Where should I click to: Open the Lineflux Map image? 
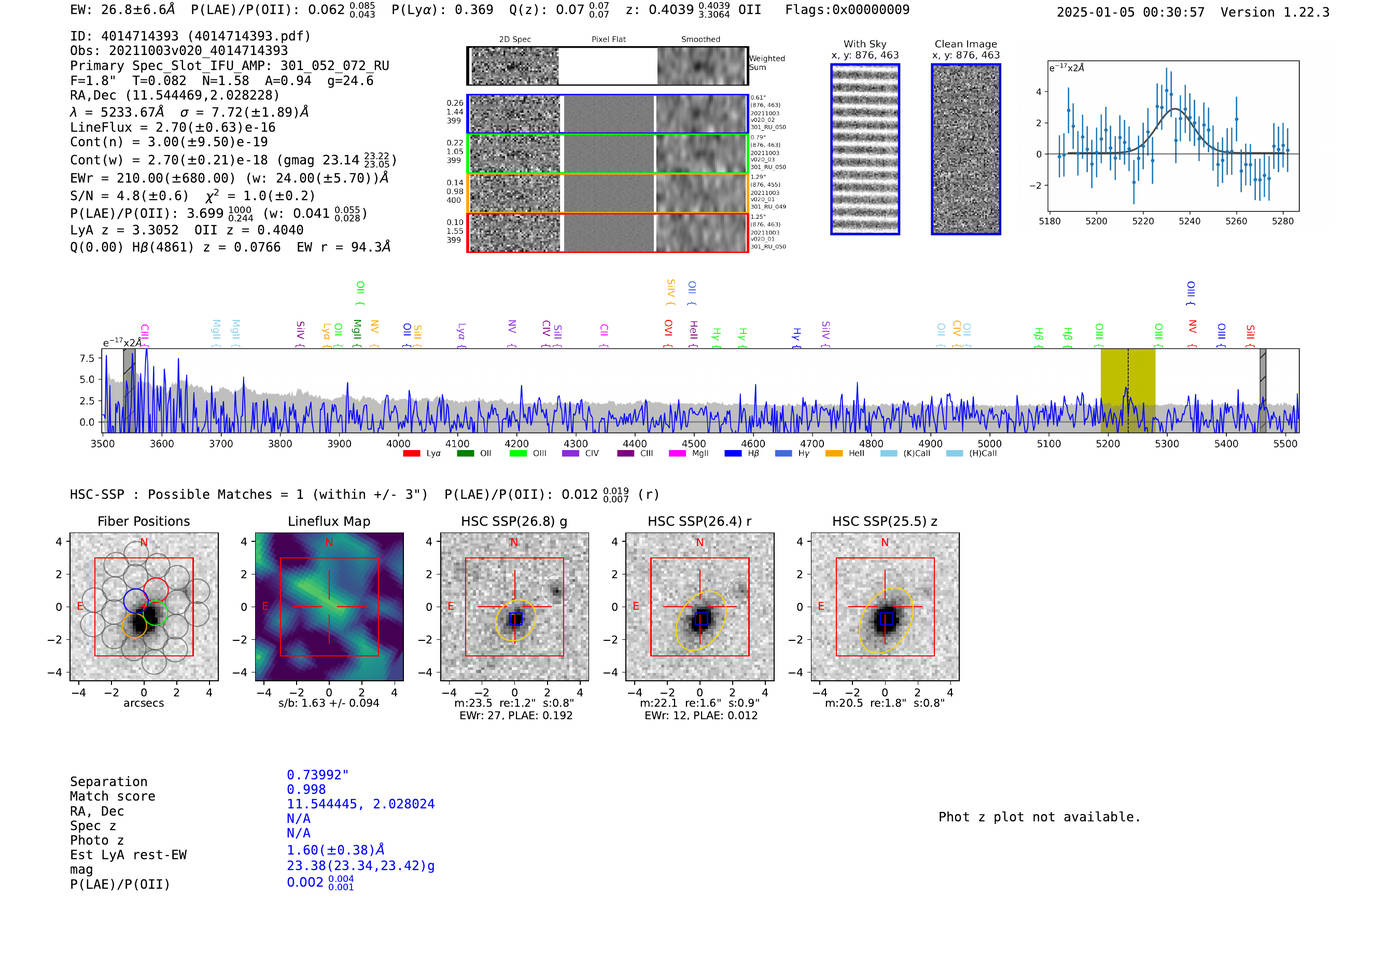click(x=329, y=607)
